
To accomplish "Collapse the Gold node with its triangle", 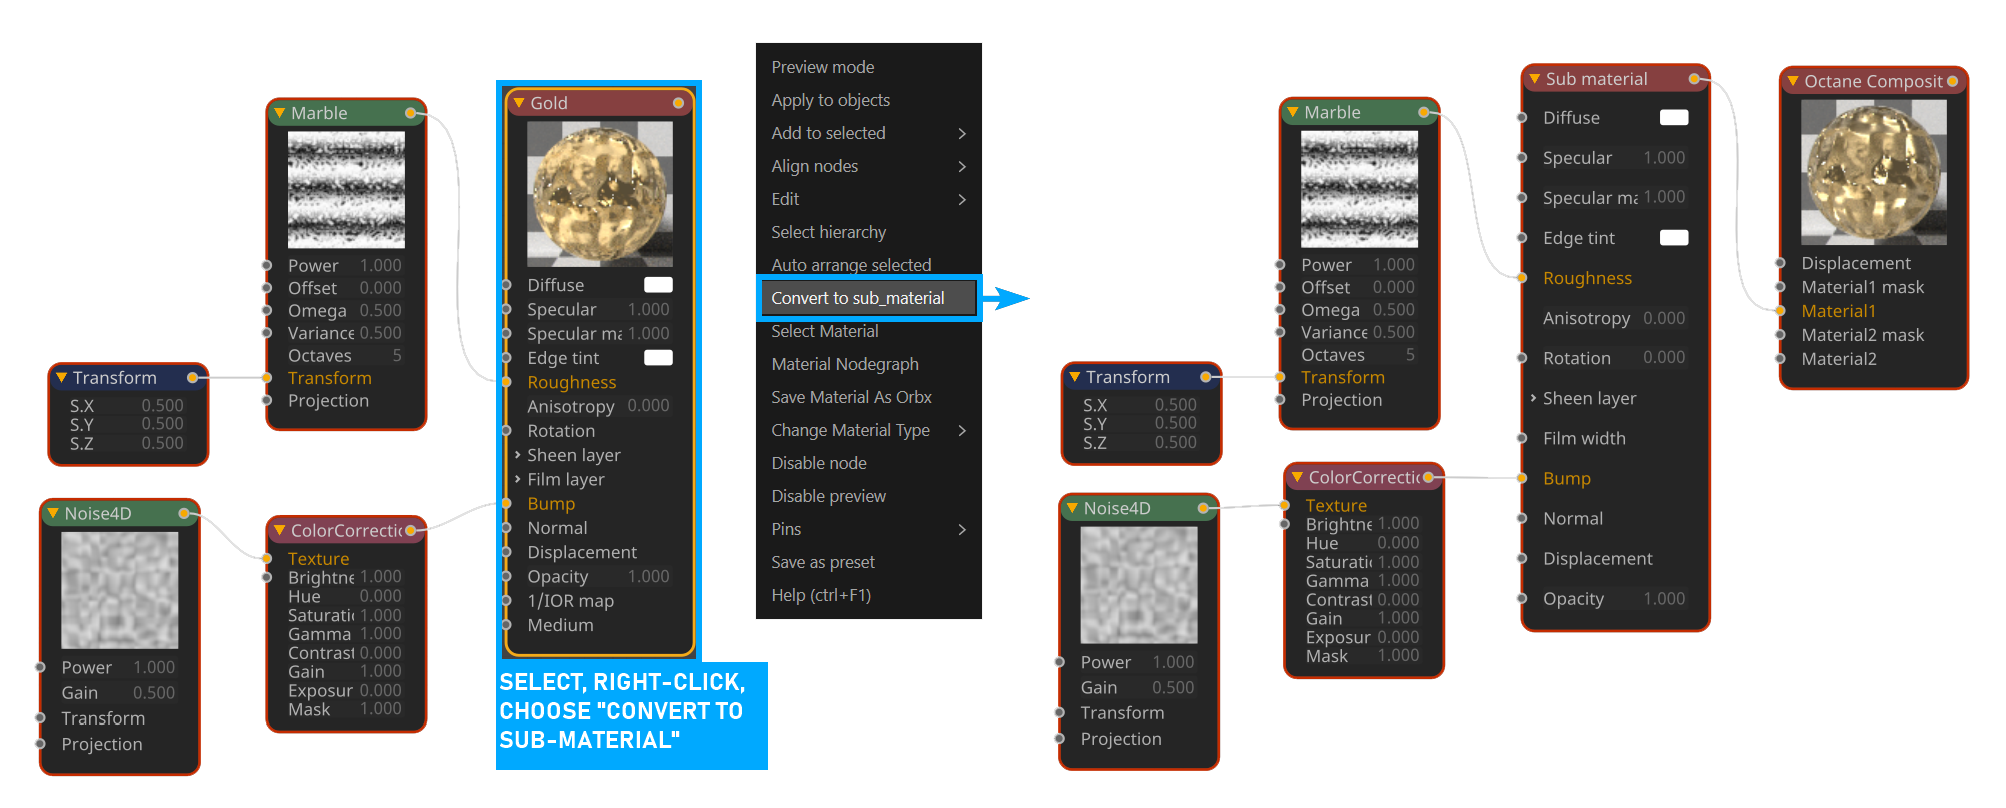I will [519, 103].
